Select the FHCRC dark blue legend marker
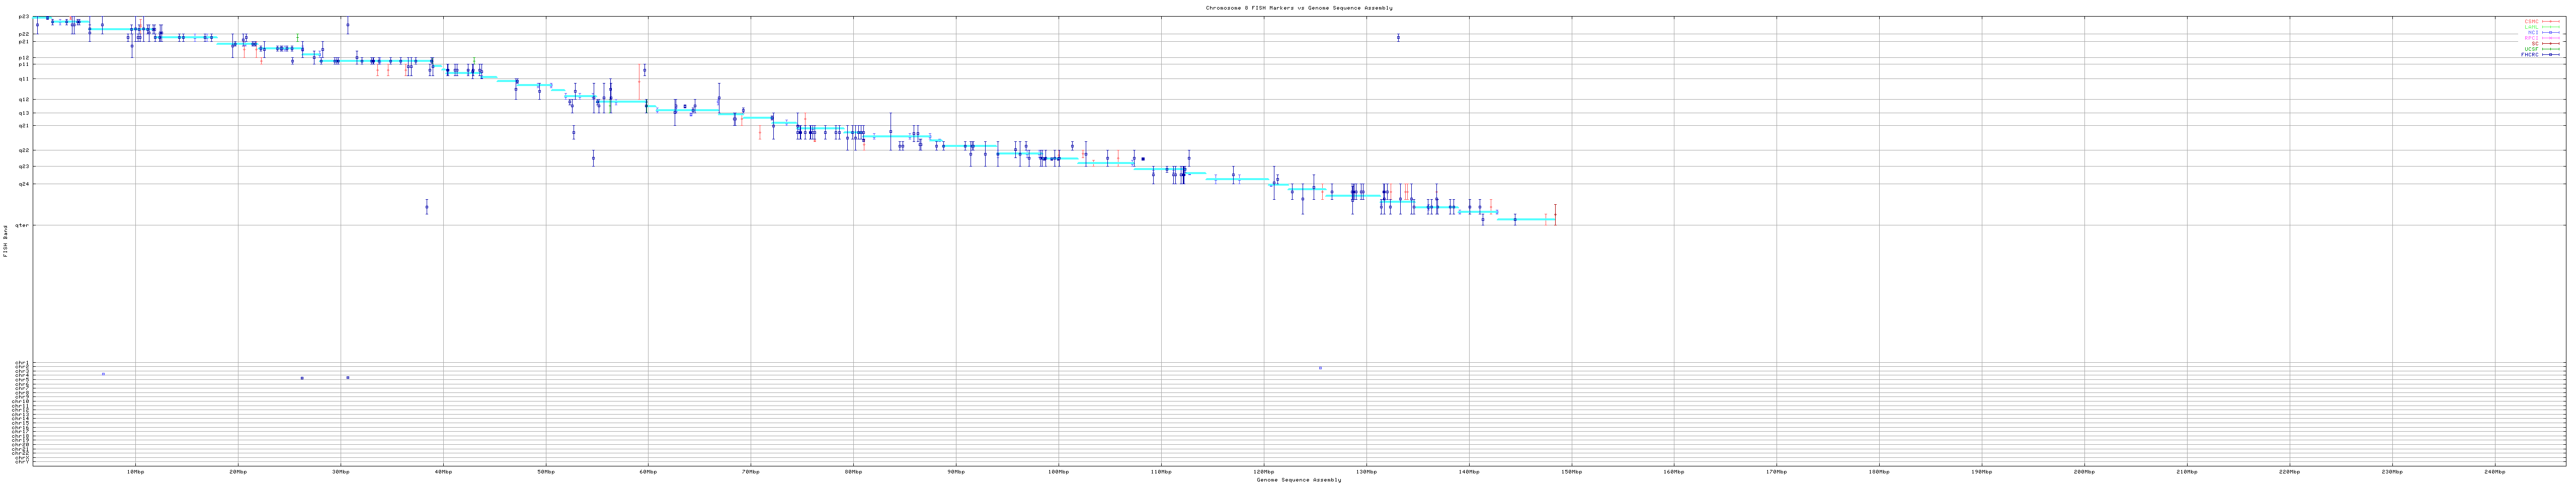The image size is (2576, 483). 2550,55
